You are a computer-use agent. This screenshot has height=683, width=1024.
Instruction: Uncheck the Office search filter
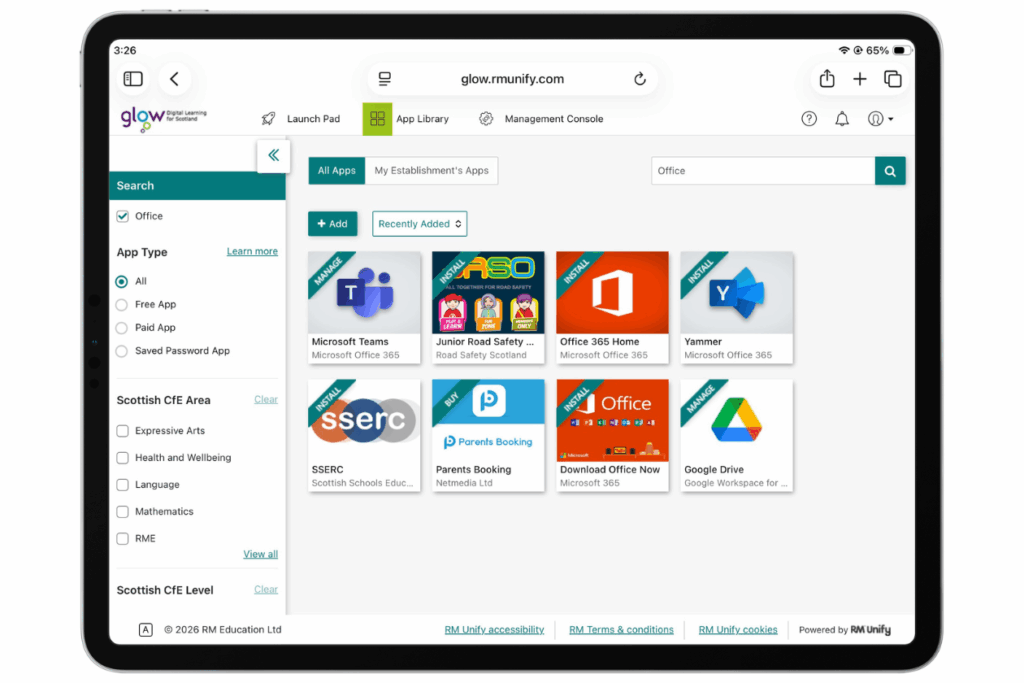(x=123, y=216)
